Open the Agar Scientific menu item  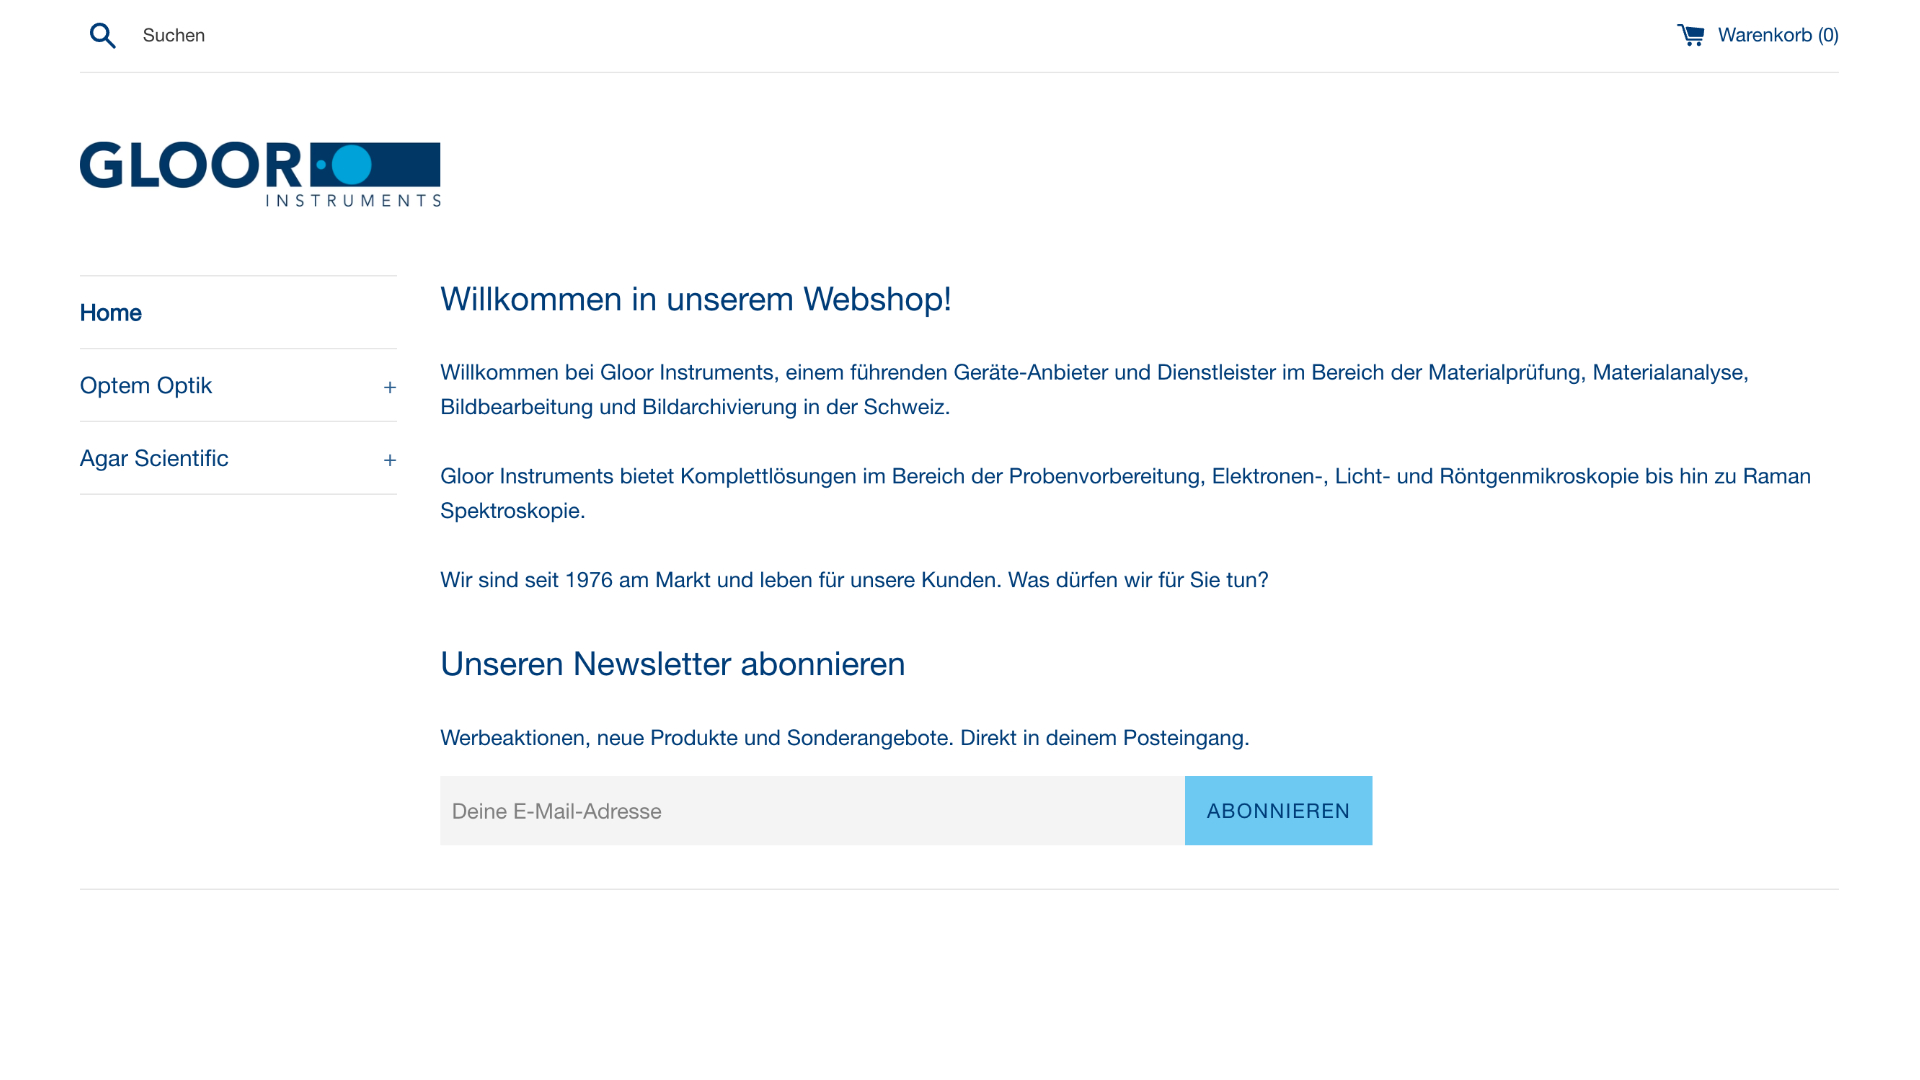pos(154,459)
